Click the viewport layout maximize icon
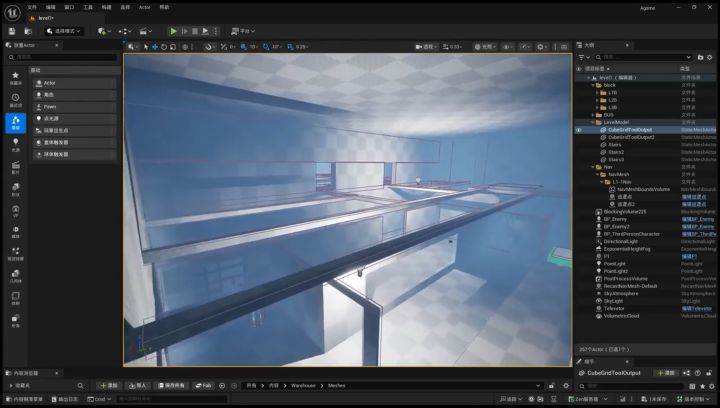 [564, 47]
